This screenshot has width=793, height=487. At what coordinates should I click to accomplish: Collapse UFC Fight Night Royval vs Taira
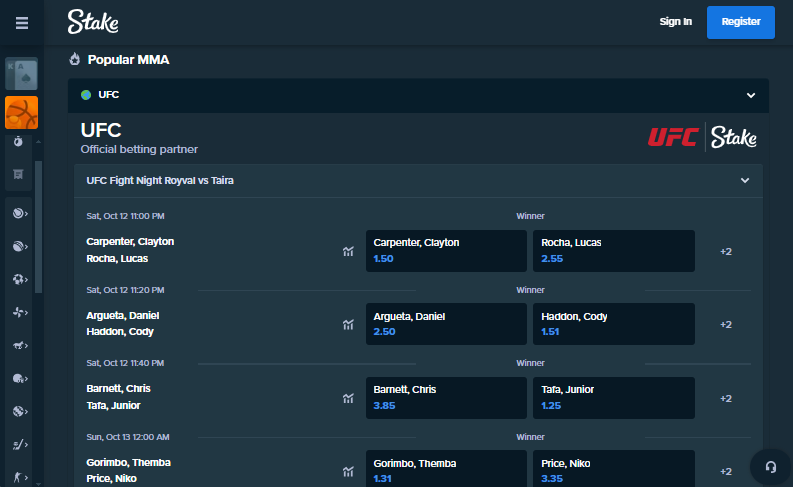click(x=745, y=181)
